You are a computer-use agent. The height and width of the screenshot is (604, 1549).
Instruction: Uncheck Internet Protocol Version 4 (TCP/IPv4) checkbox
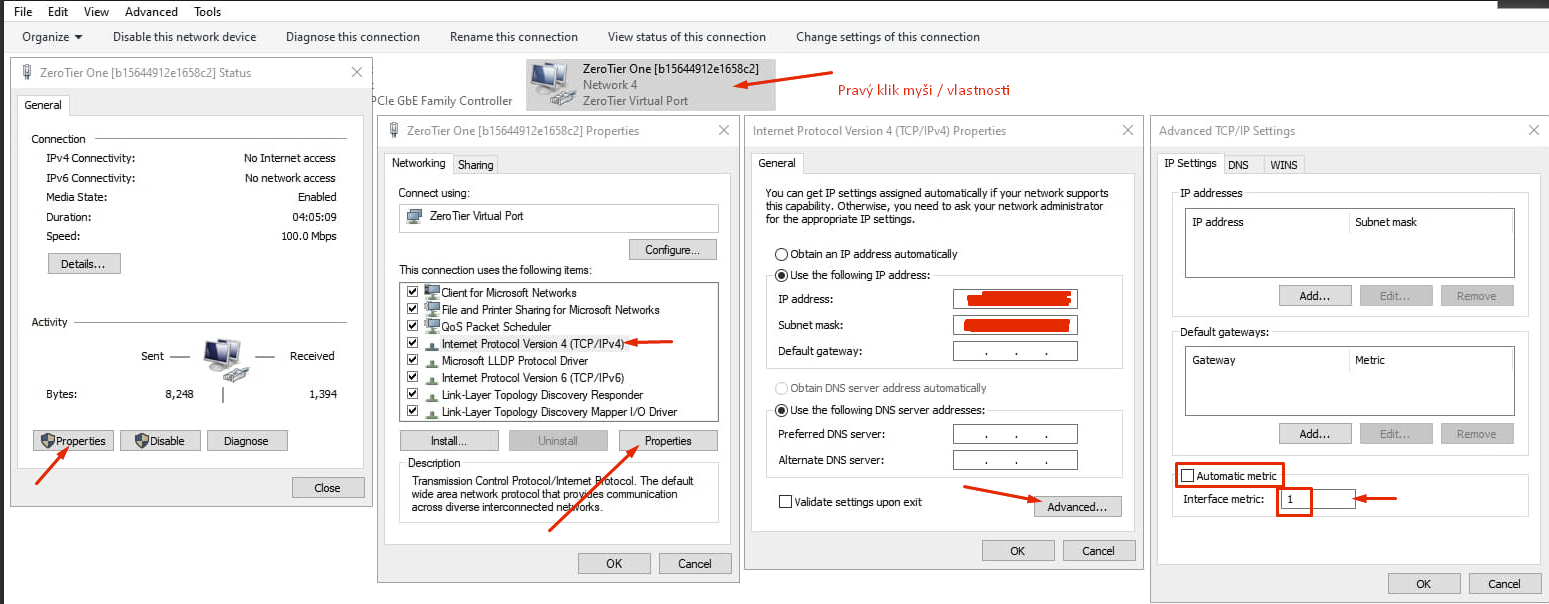(412, 343)
